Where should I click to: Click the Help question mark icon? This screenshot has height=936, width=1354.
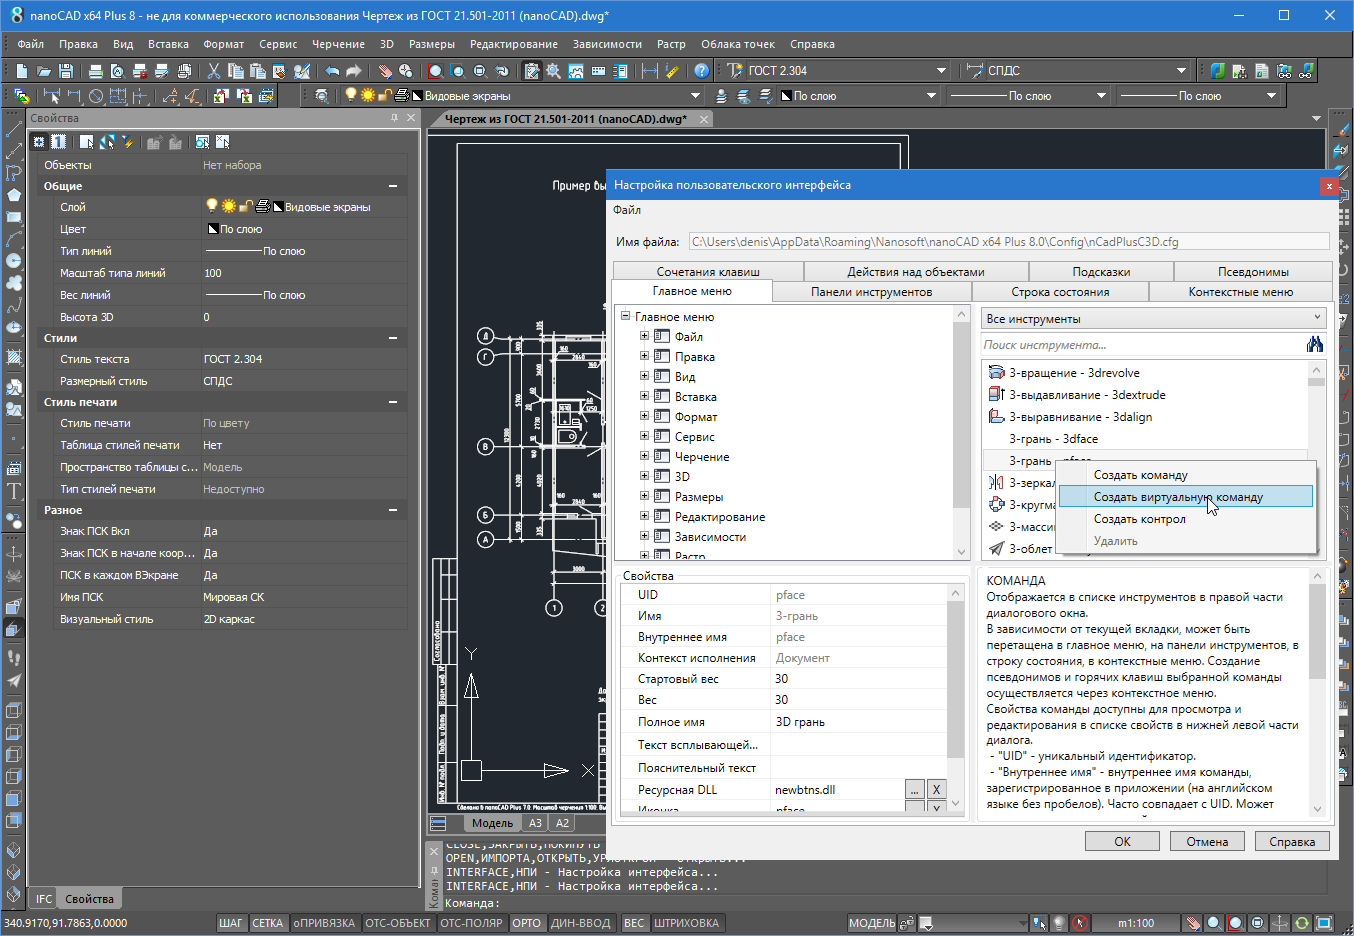pos(702,71)
